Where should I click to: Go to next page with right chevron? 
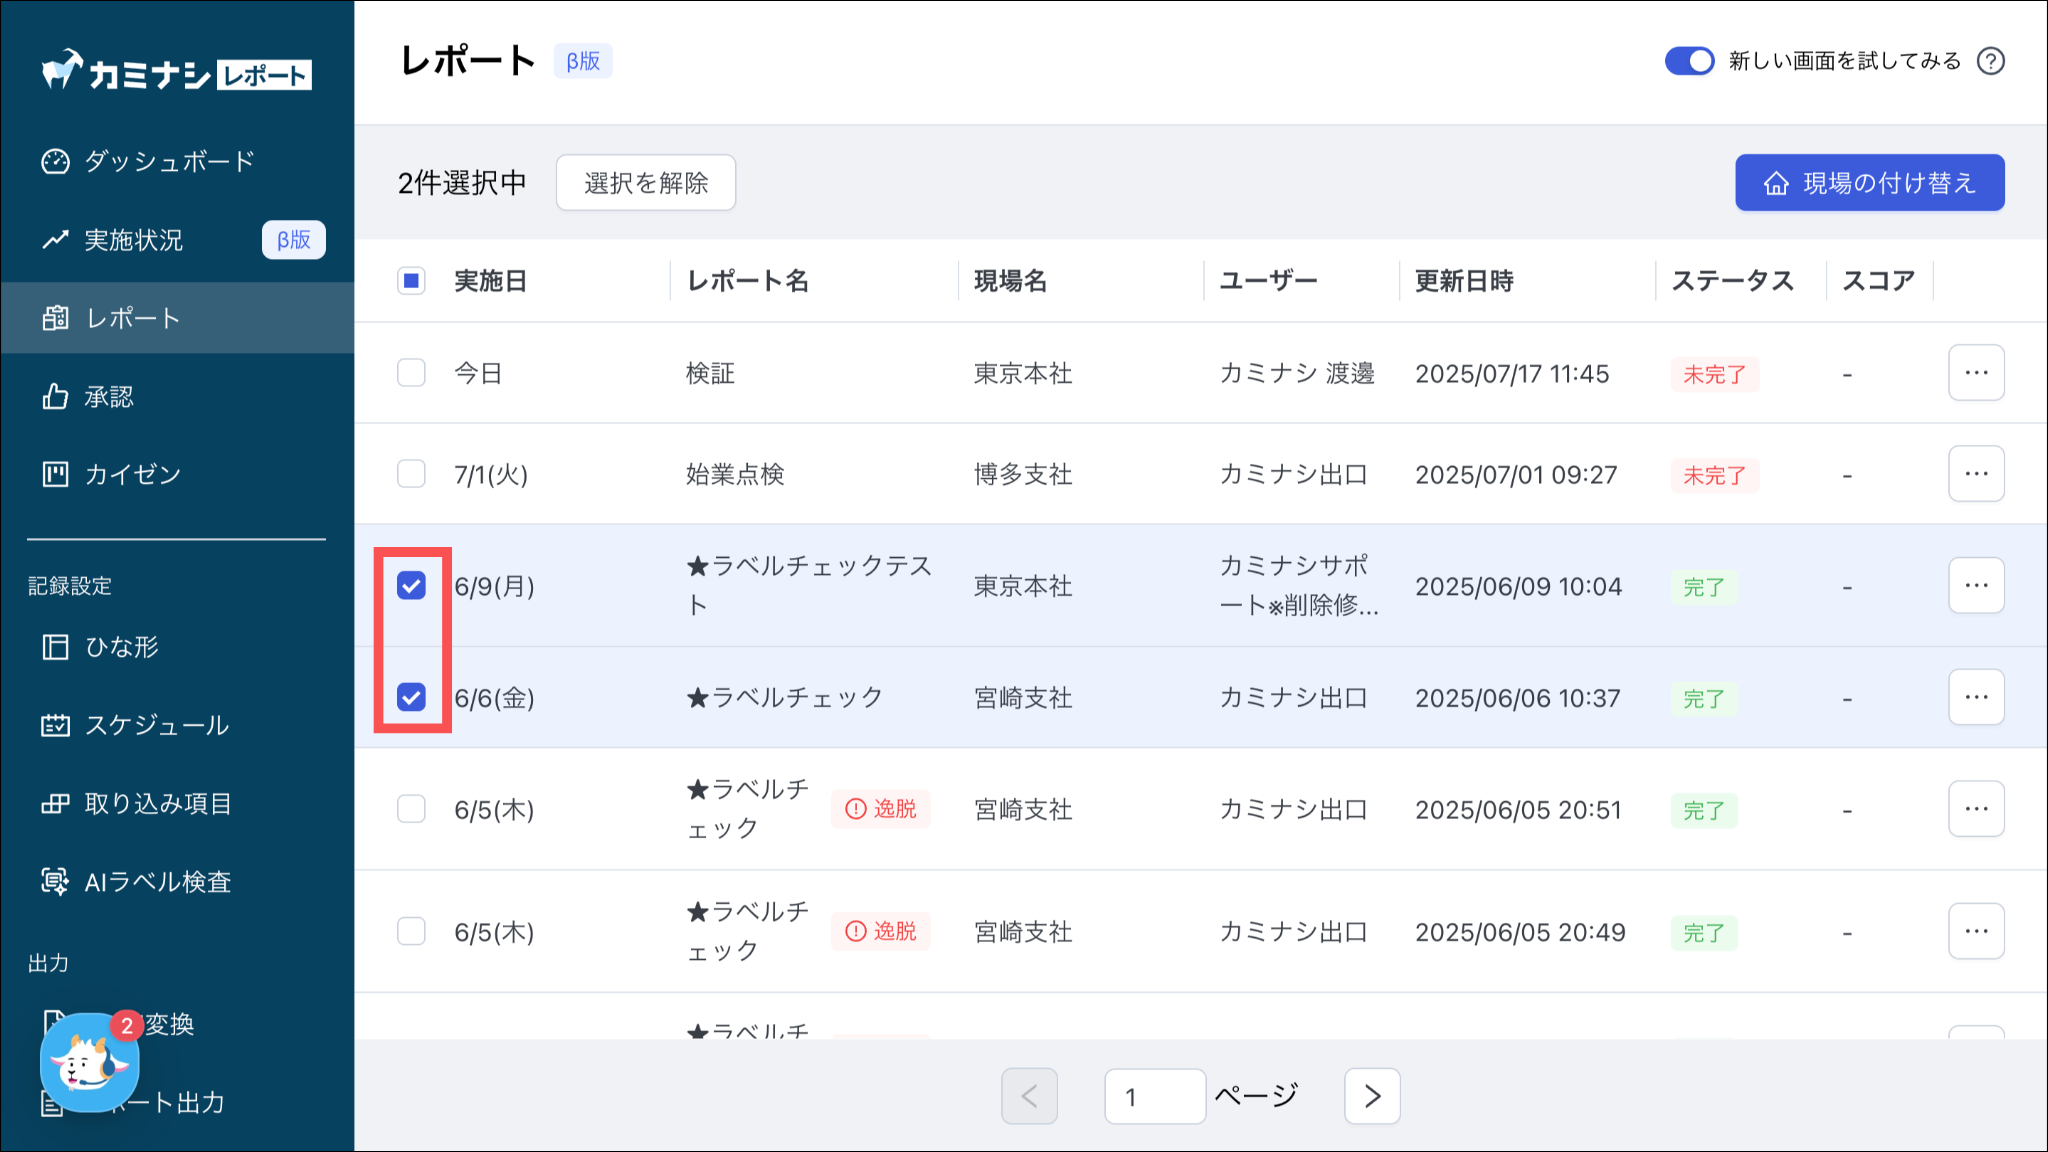tap(1371, 1096)
